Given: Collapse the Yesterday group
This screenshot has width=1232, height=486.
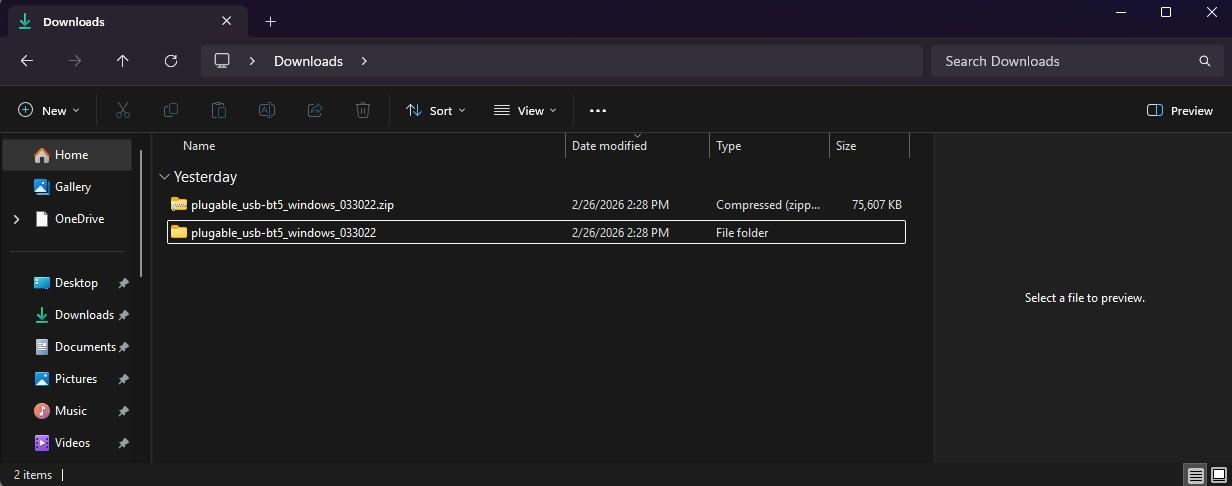Looking at the screenshot, I should (164, 177).
